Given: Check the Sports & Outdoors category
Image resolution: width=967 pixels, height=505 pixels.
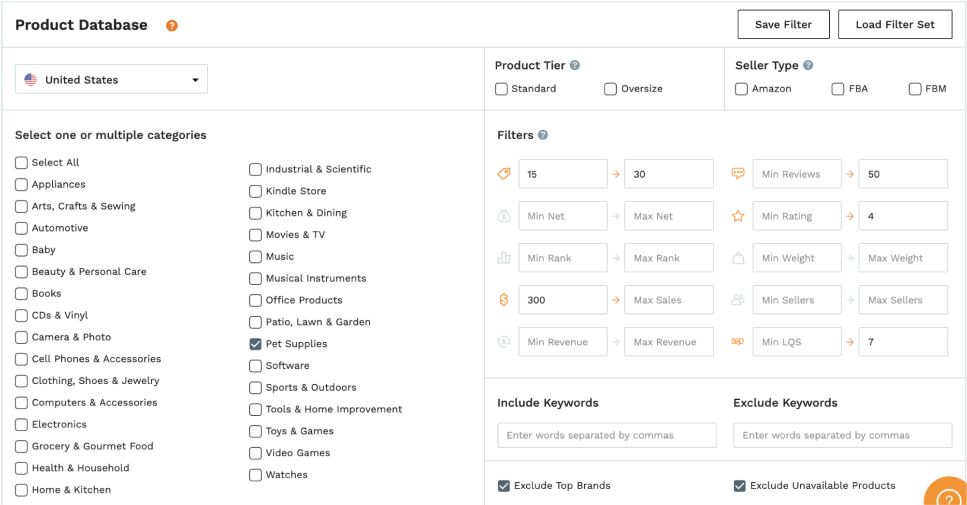Looking at the screenshot, I should [255, 387].
